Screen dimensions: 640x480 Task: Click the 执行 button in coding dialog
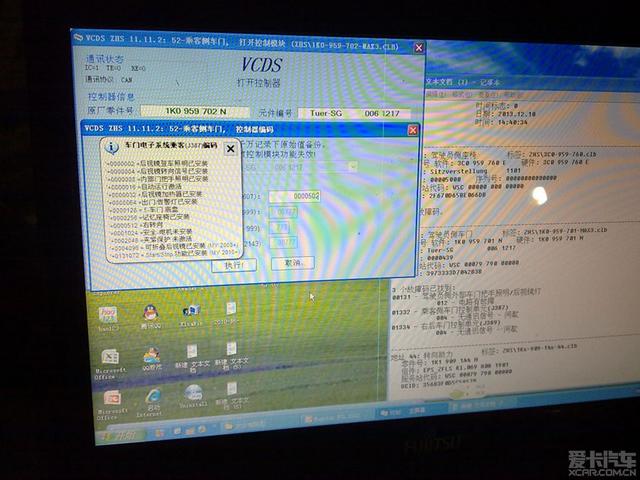(x=234, y=265)
